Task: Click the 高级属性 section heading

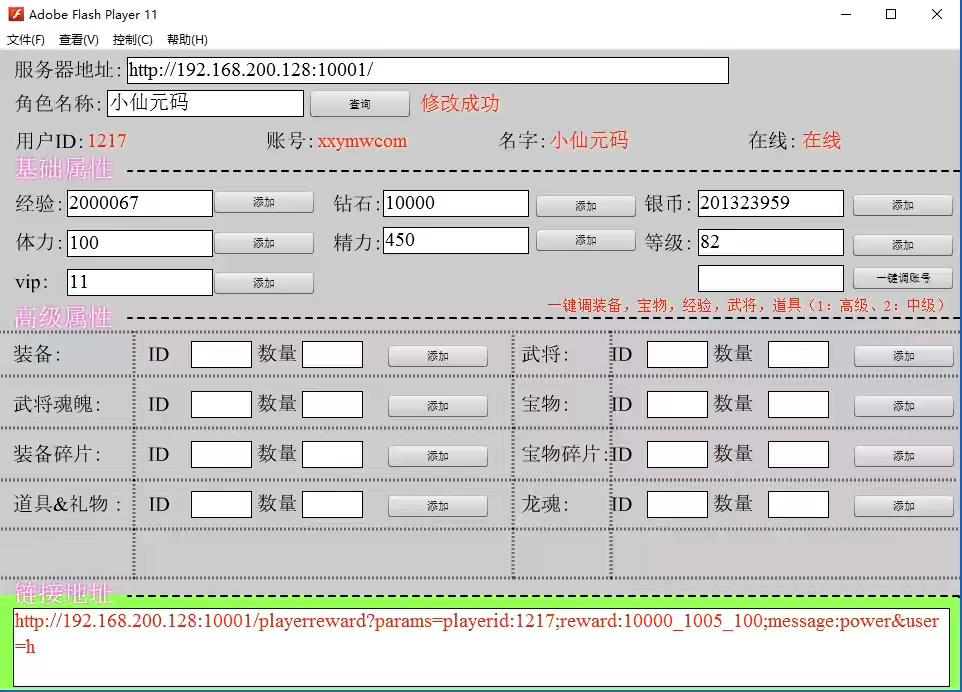Action: [64, 318]
